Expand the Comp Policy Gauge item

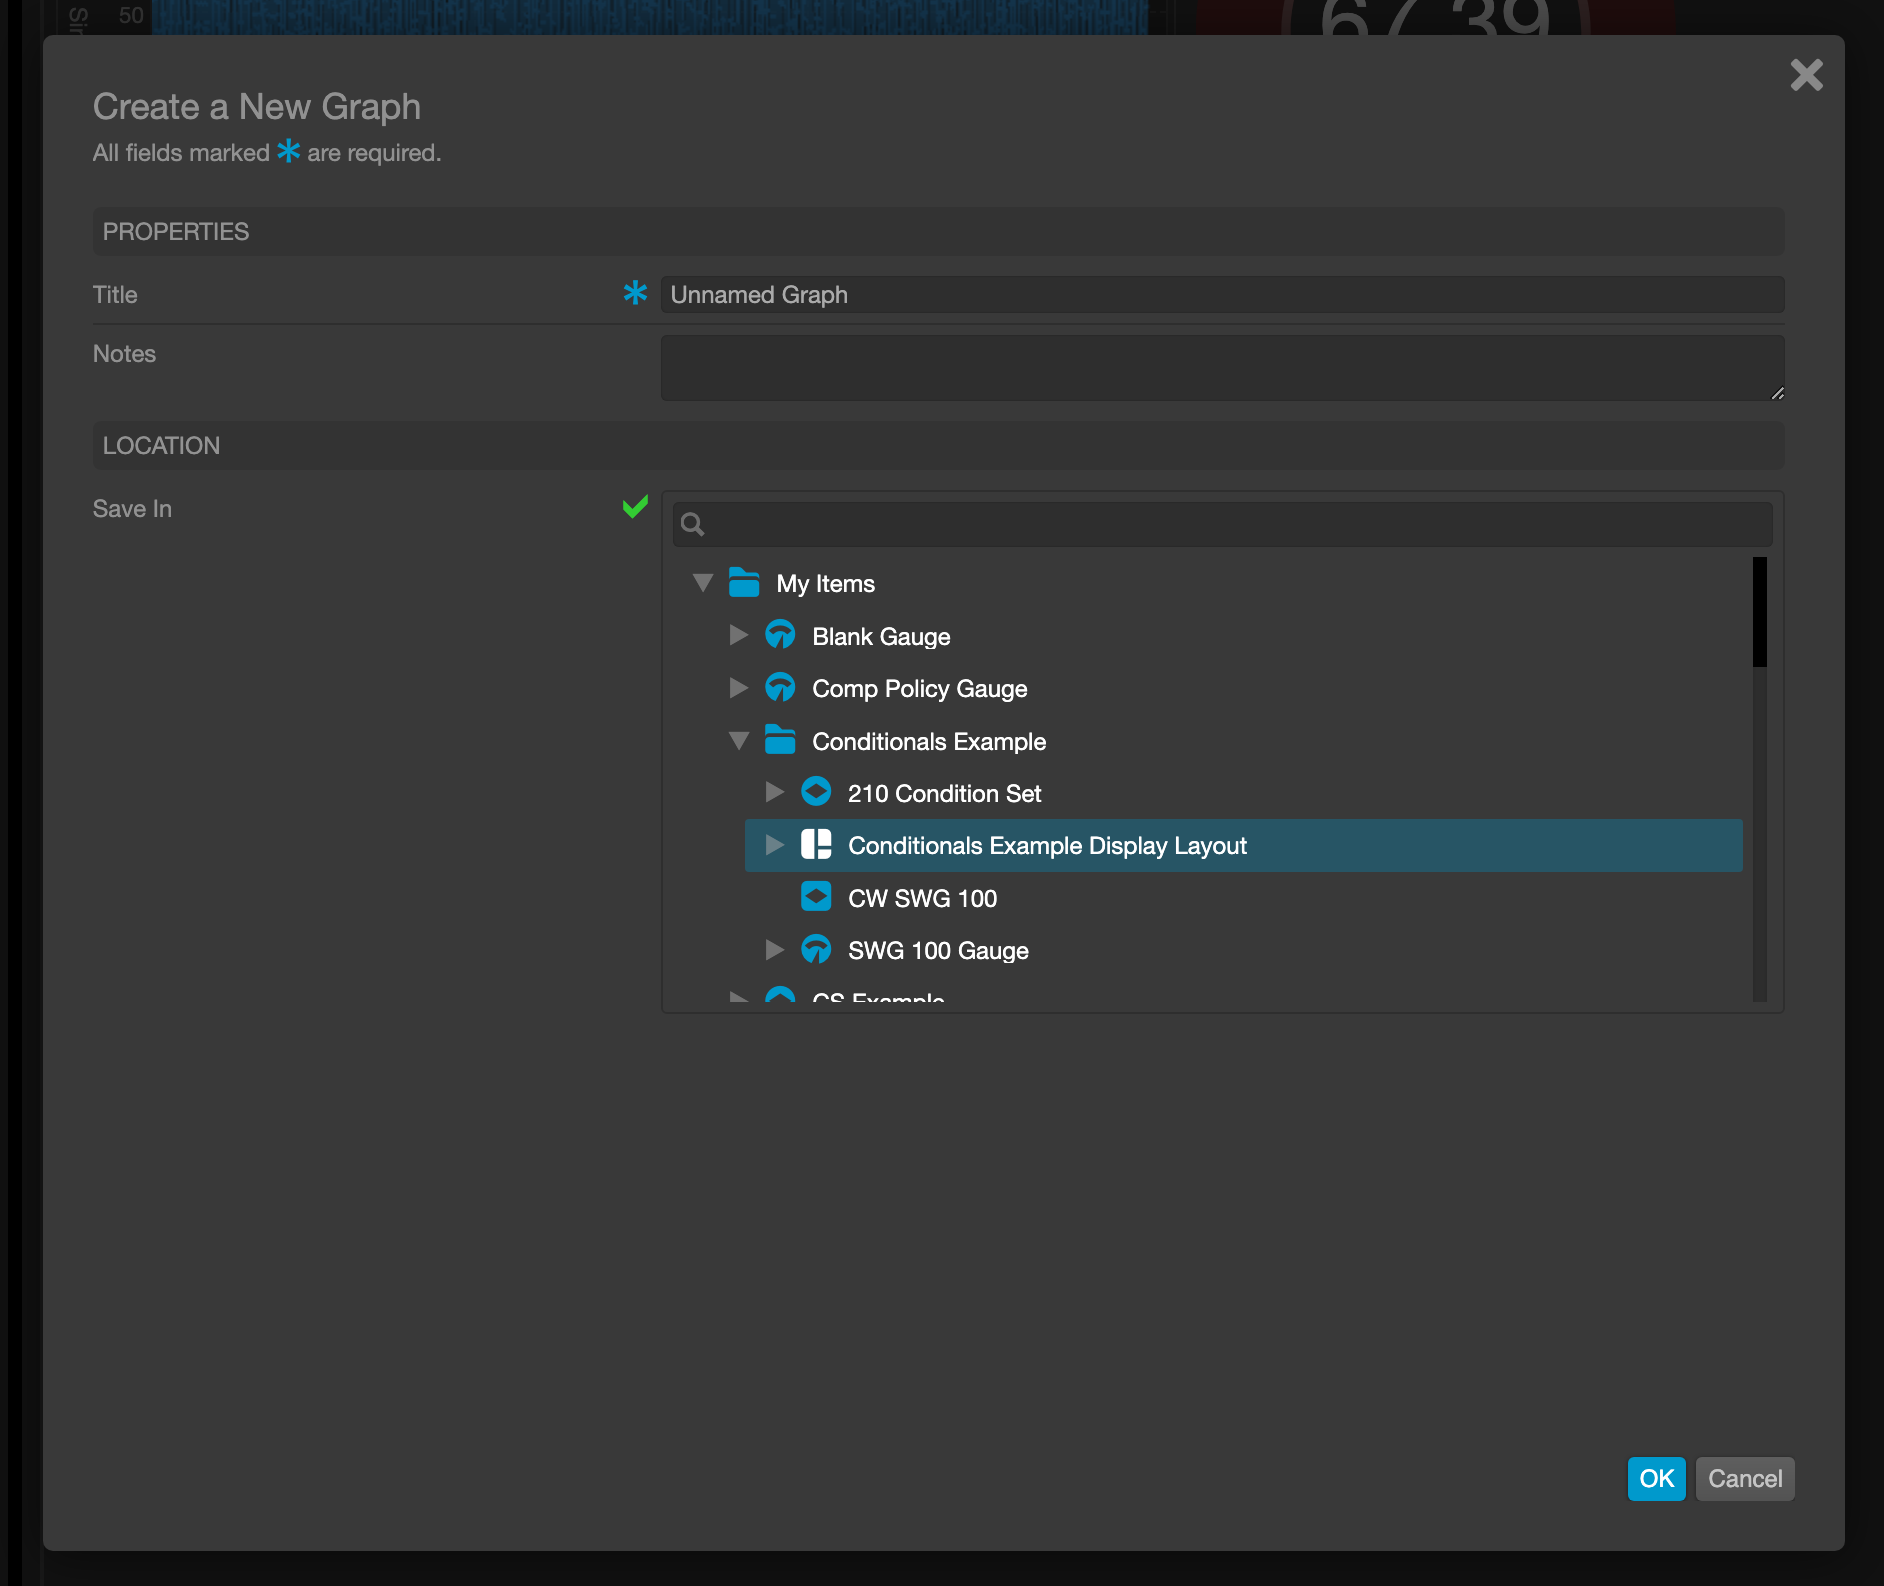[x=740, y=688]
